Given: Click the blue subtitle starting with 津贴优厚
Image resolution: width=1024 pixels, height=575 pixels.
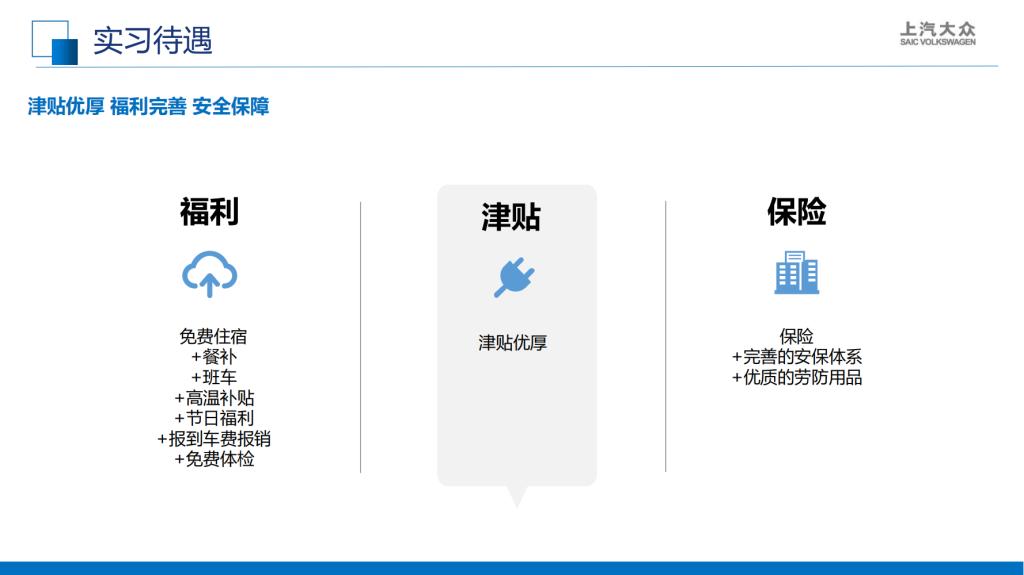Looking at the screenshot, I should click(148, 107).
